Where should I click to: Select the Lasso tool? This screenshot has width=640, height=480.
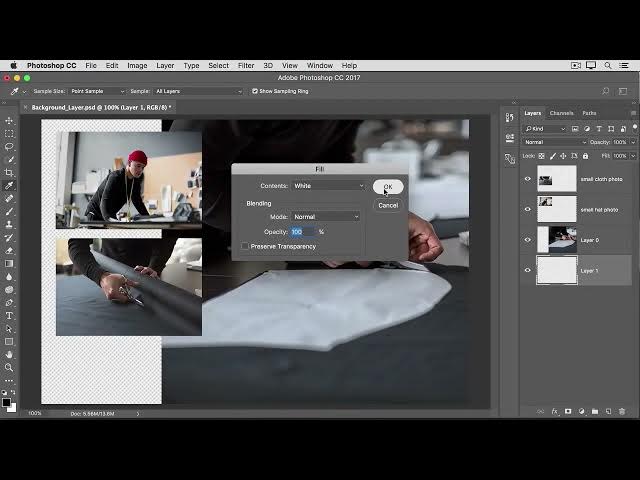(x=9, y=147)
